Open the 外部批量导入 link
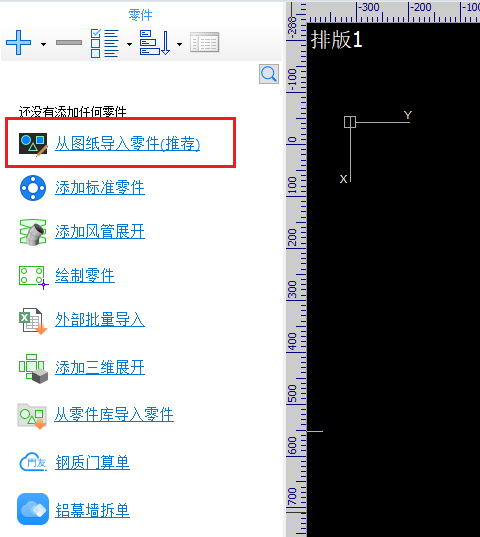 click(x=100, y=320)
